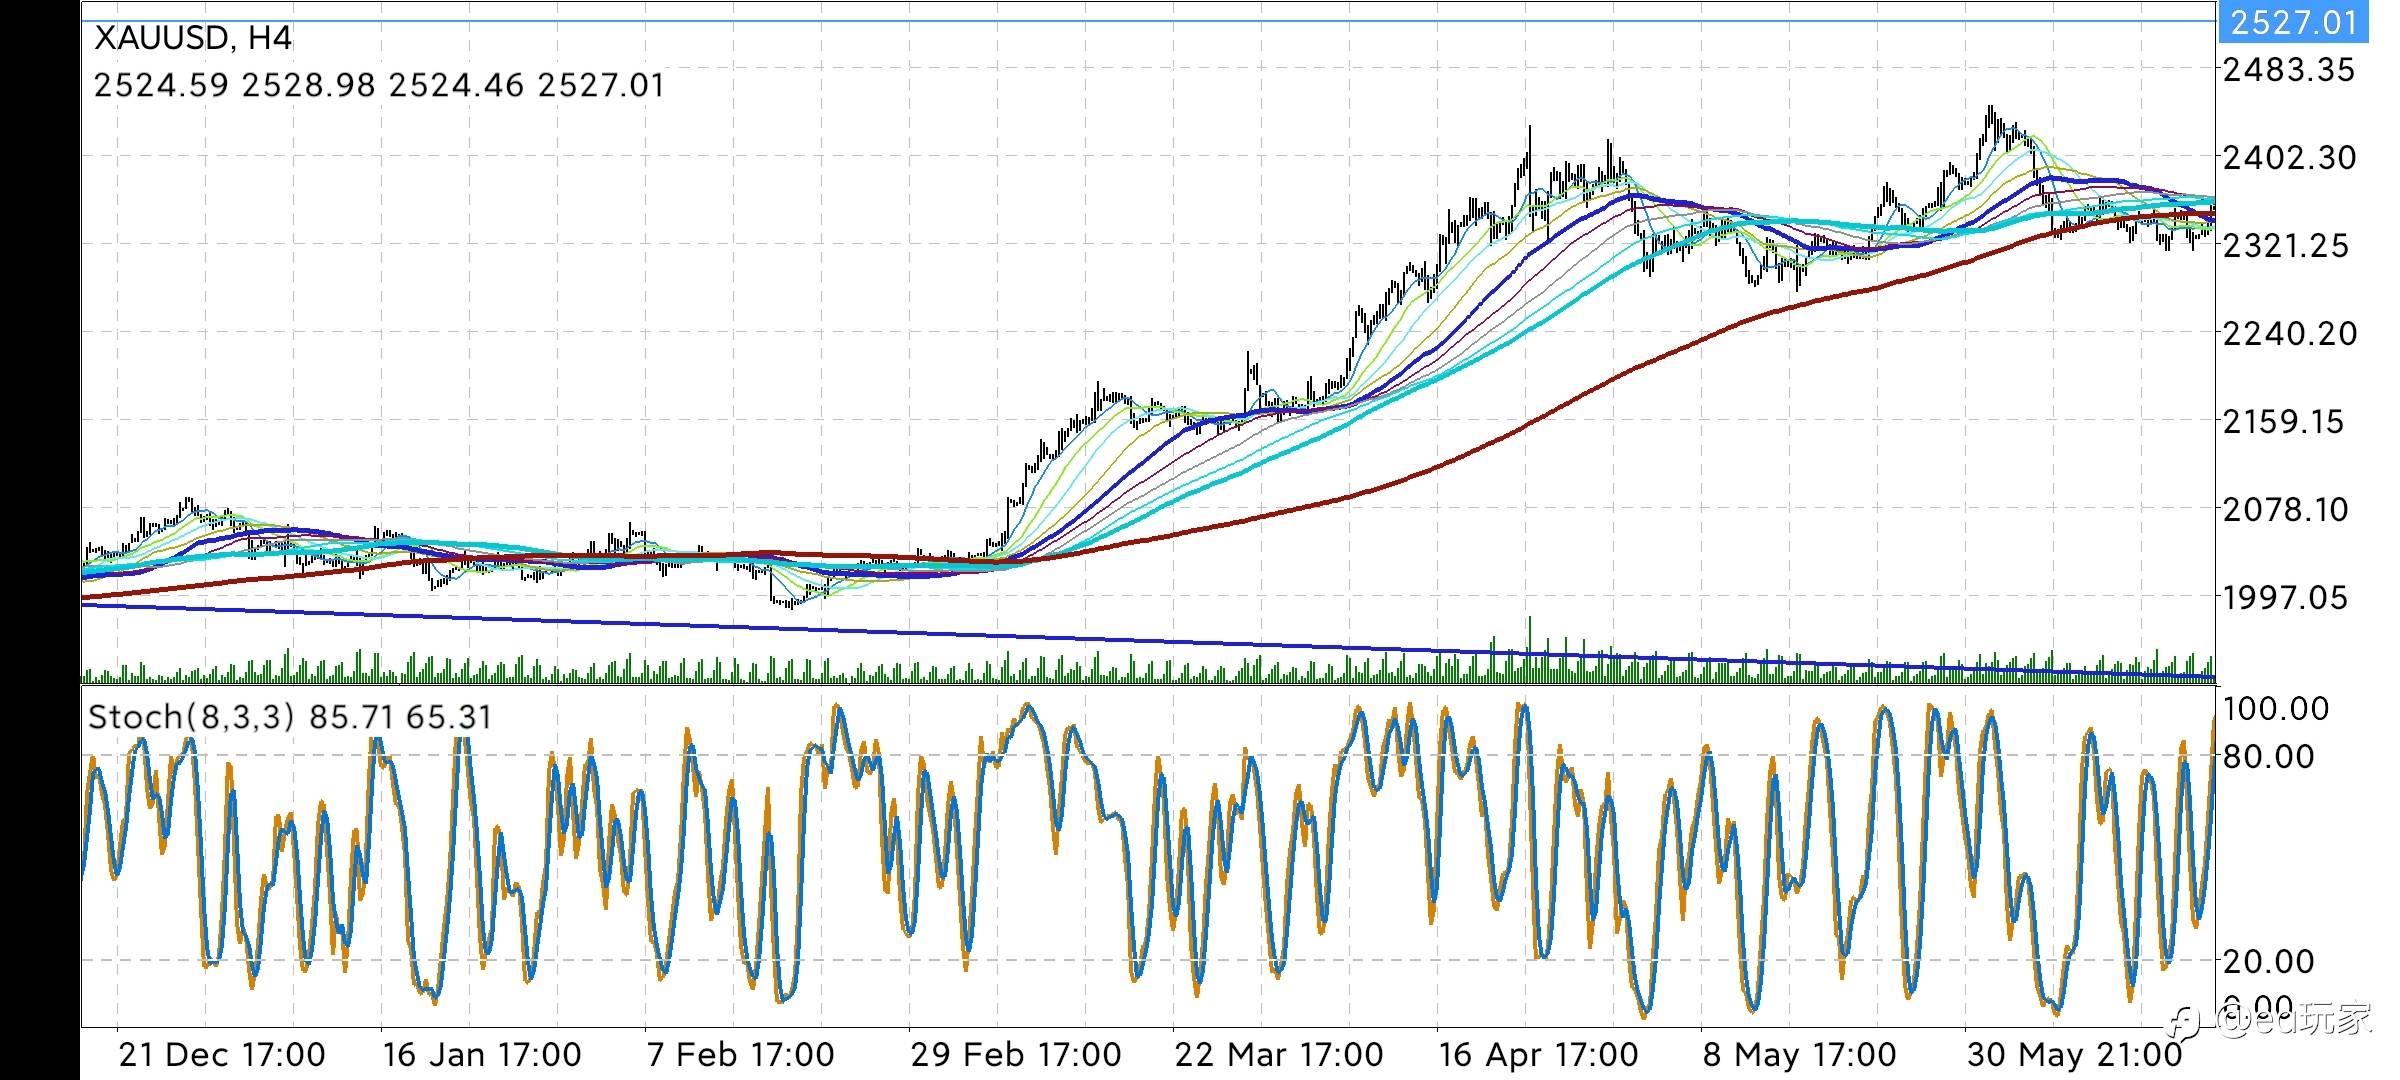Click the 2078.10 price axis label
This screenshot has height=1080, width=2400.
pos(2285,510)
